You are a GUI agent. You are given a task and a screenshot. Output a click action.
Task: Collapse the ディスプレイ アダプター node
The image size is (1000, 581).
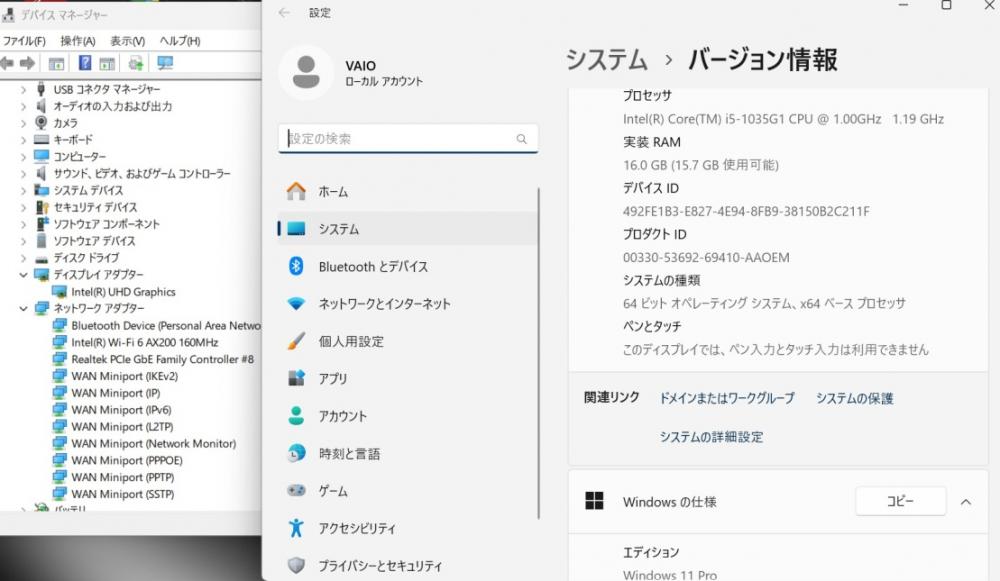click(24, 275)
